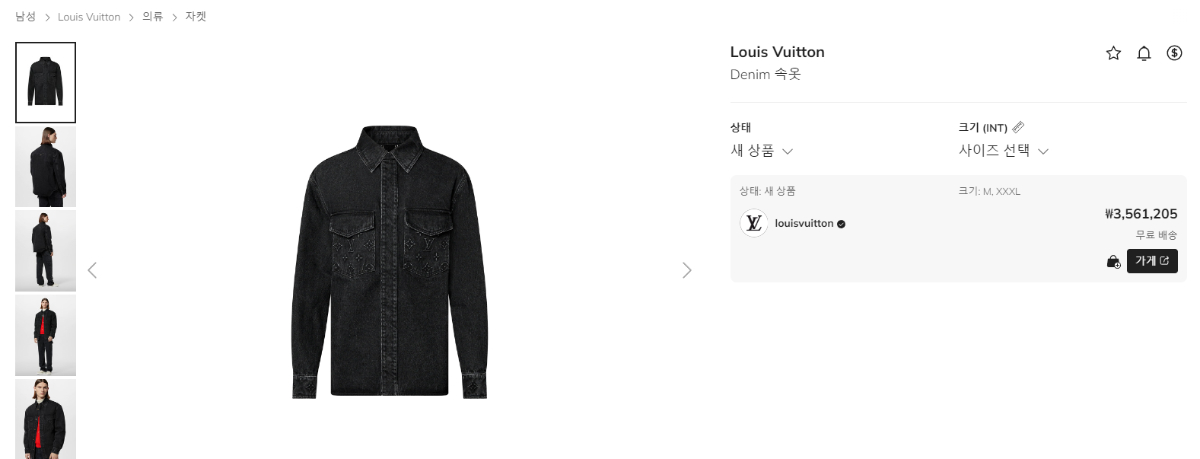
Task: Select the fourth thumbnail, model front view
Action: 45,335
